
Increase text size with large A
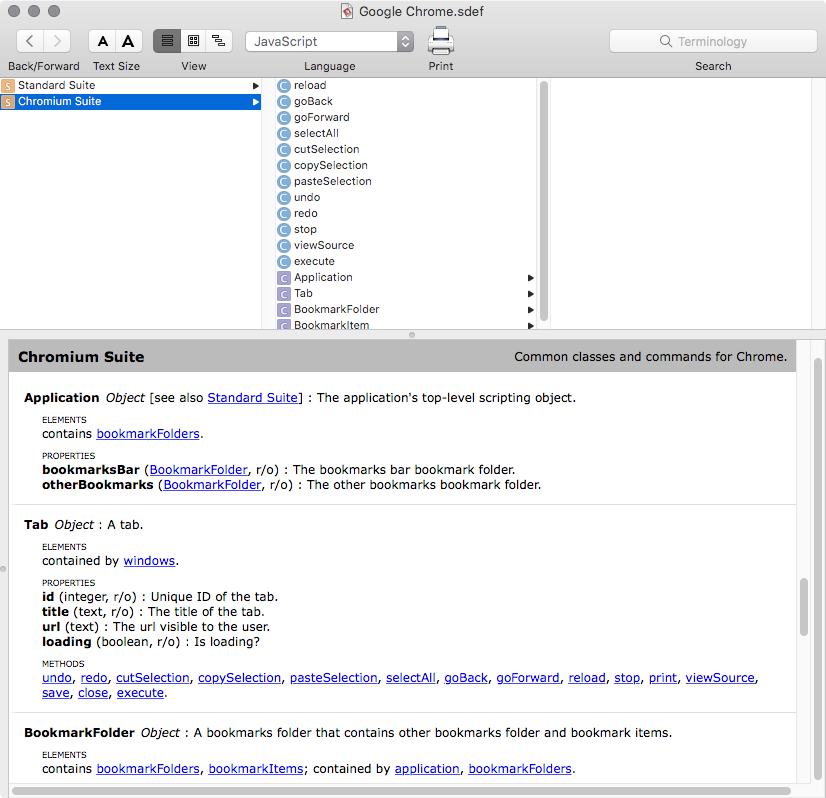pyautogui.click(x=129, y=41)
